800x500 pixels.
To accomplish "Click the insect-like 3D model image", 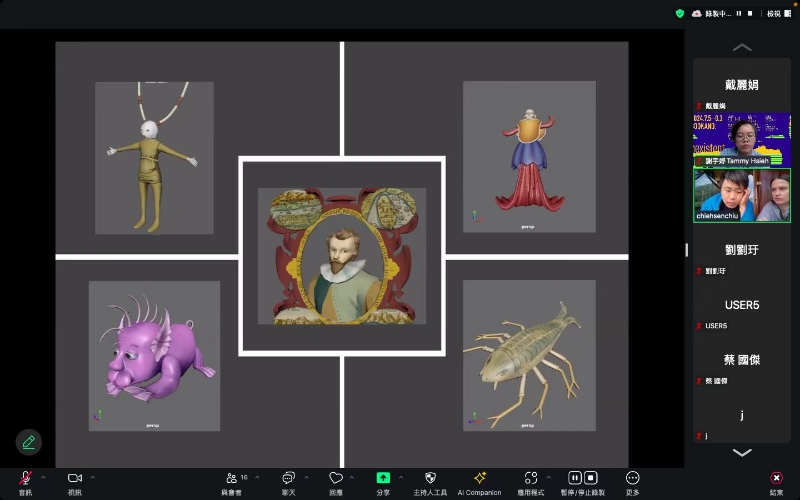I will 529,356.
